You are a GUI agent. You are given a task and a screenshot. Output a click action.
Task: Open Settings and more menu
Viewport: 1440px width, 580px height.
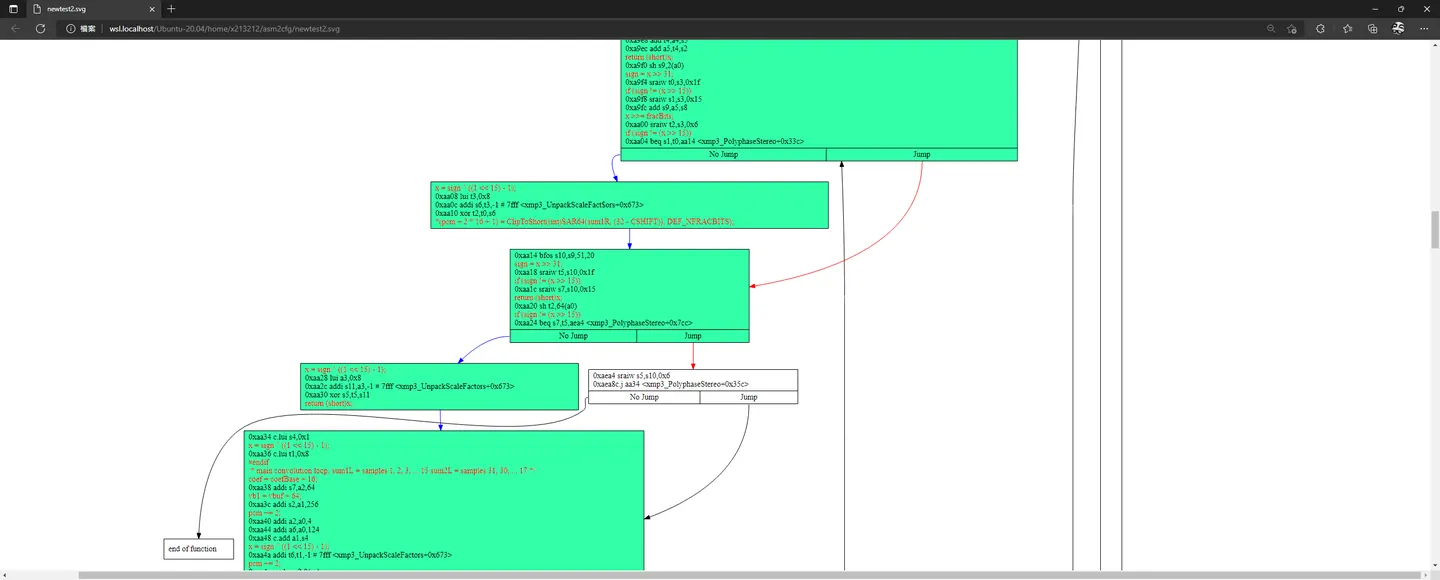1425,29
